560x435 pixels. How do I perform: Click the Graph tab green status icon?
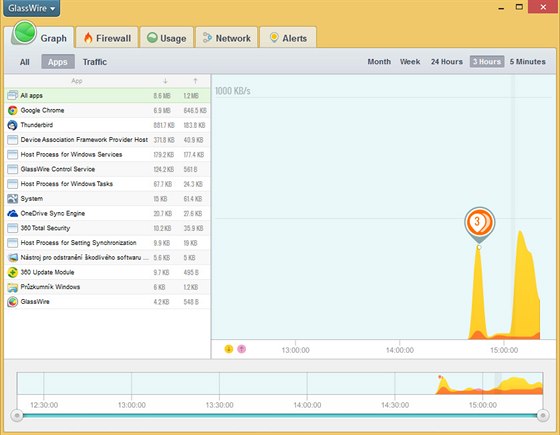[25, 32]
